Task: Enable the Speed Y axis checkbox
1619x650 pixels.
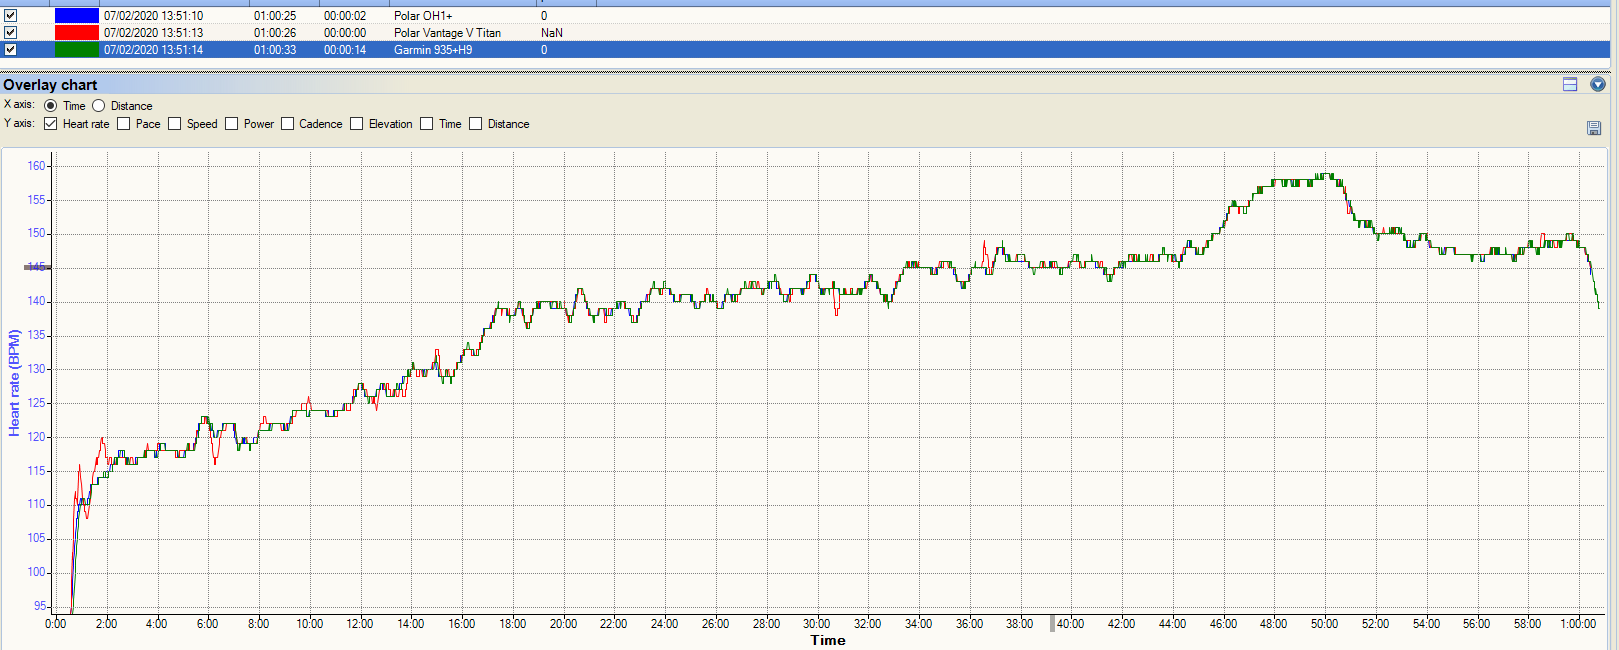Action: pos(175,124)
